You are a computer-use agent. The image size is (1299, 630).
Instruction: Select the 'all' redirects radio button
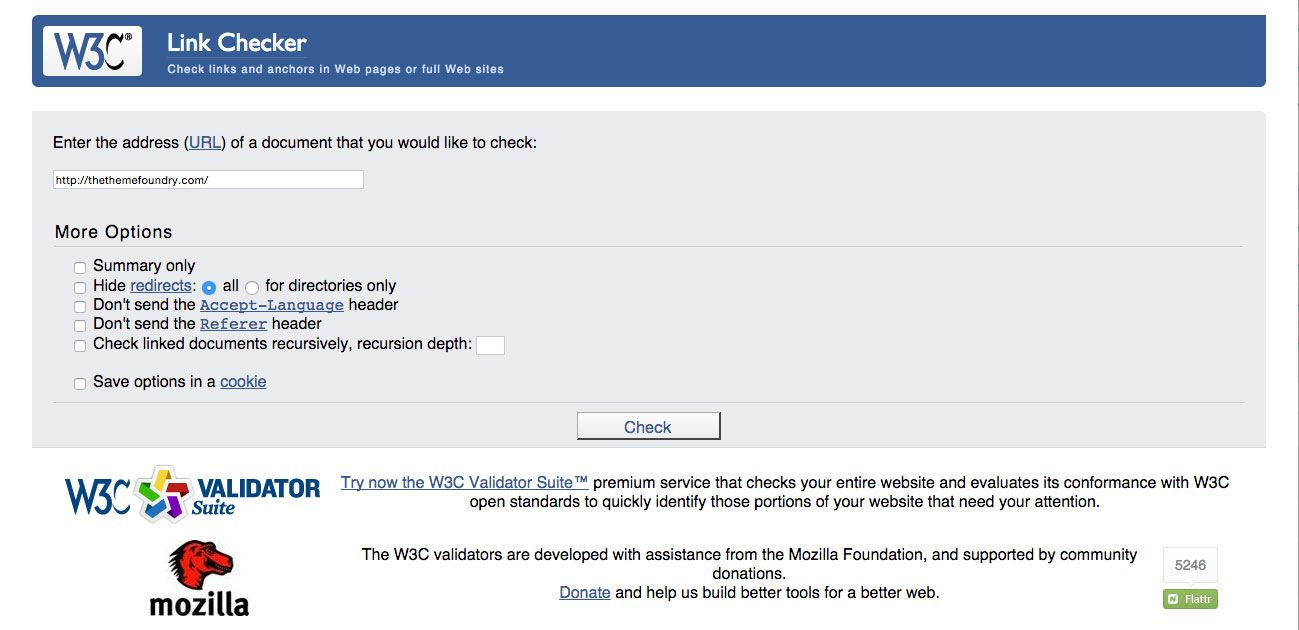209,287
